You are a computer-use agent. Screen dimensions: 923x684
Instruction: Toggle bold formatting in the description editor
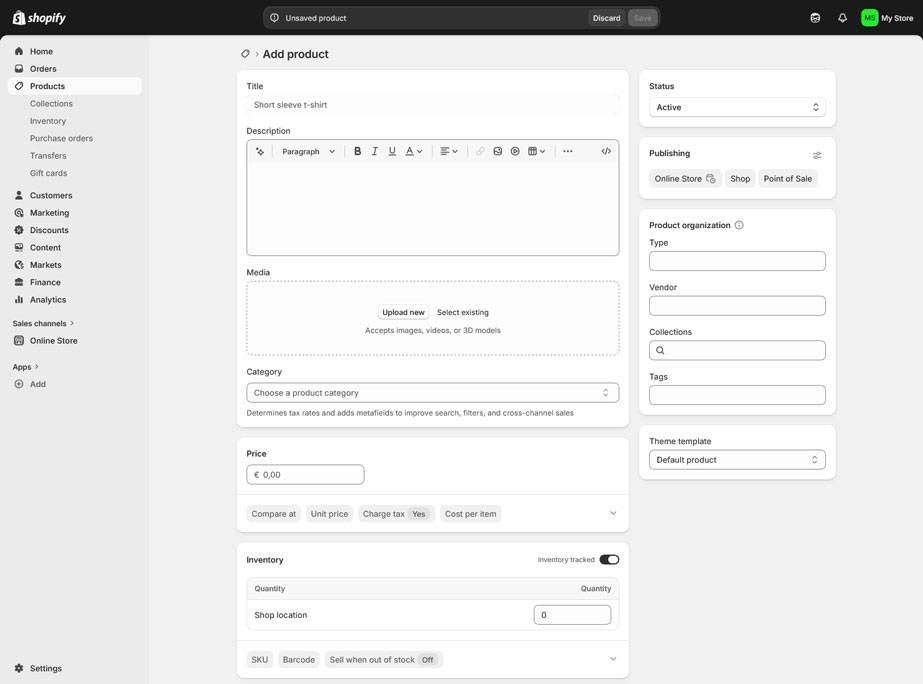[x=357, y=150]
